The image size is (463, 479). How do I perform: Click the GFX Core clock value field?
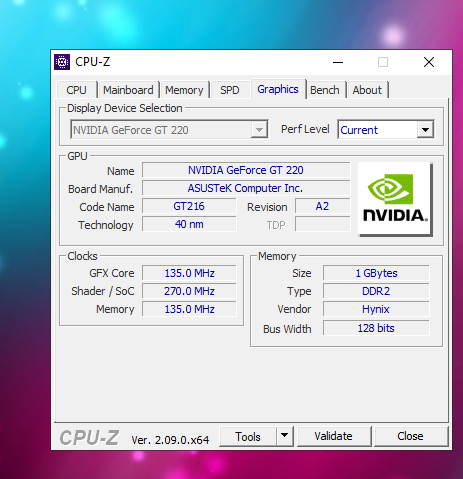tap(189, 273)
